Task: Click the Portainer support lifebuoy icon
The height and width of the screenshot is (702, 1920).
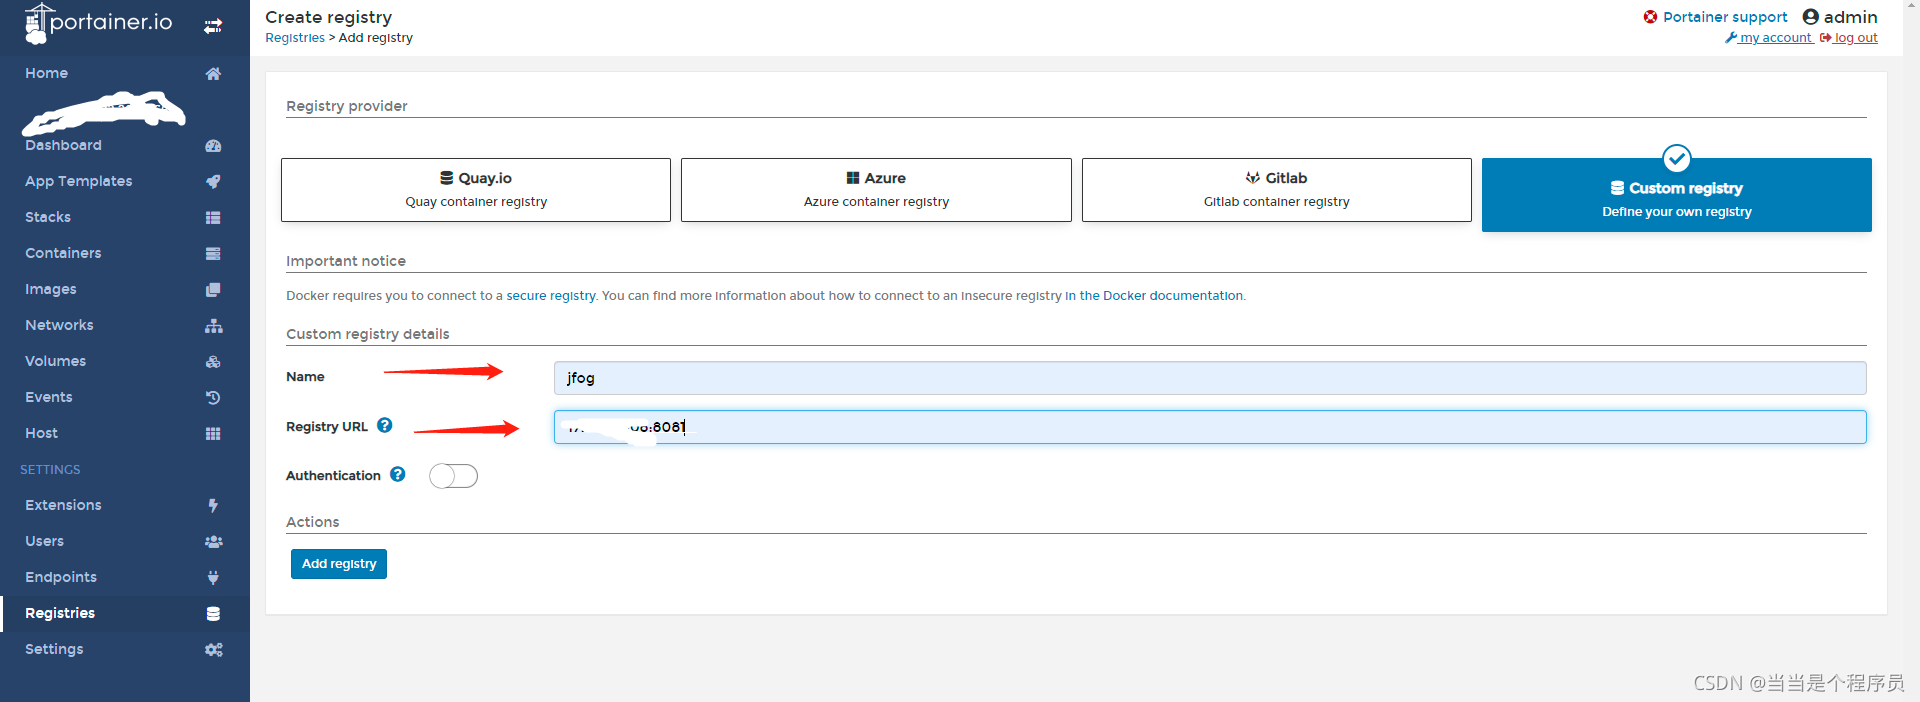Action: tap(1650, 16)
